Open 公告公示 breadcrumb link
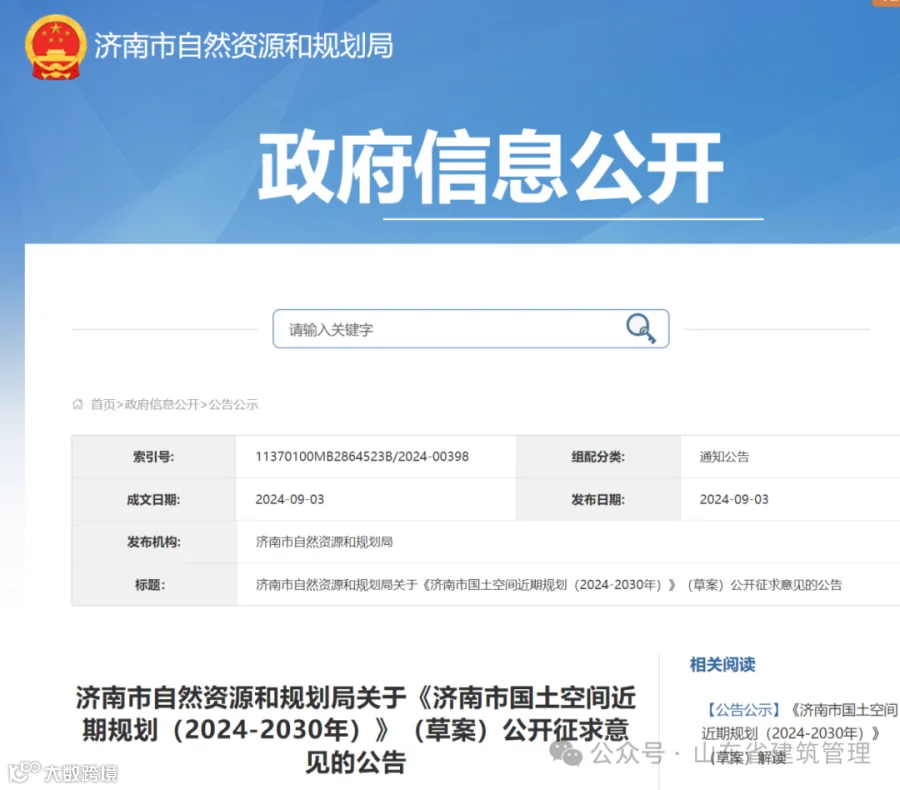The height and width of the screenshot is (790, 900). pos(233,404)
